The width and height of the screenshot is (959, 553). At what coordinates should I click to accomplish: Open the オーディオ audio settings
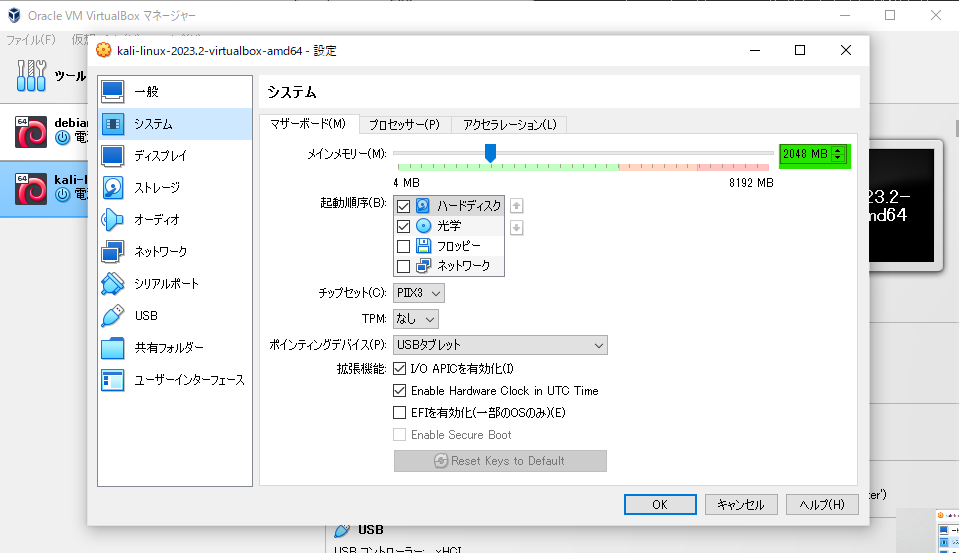point(175,220)
